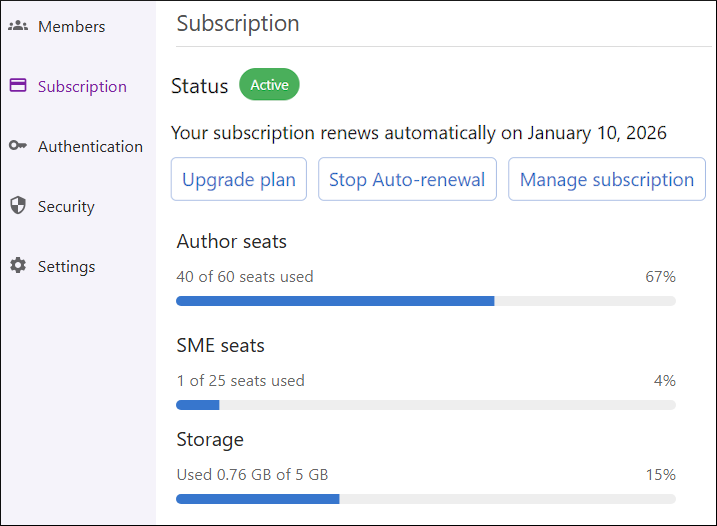Open Manage subscription
This screenshot has width=717, height=526.
tap(606, 180)
